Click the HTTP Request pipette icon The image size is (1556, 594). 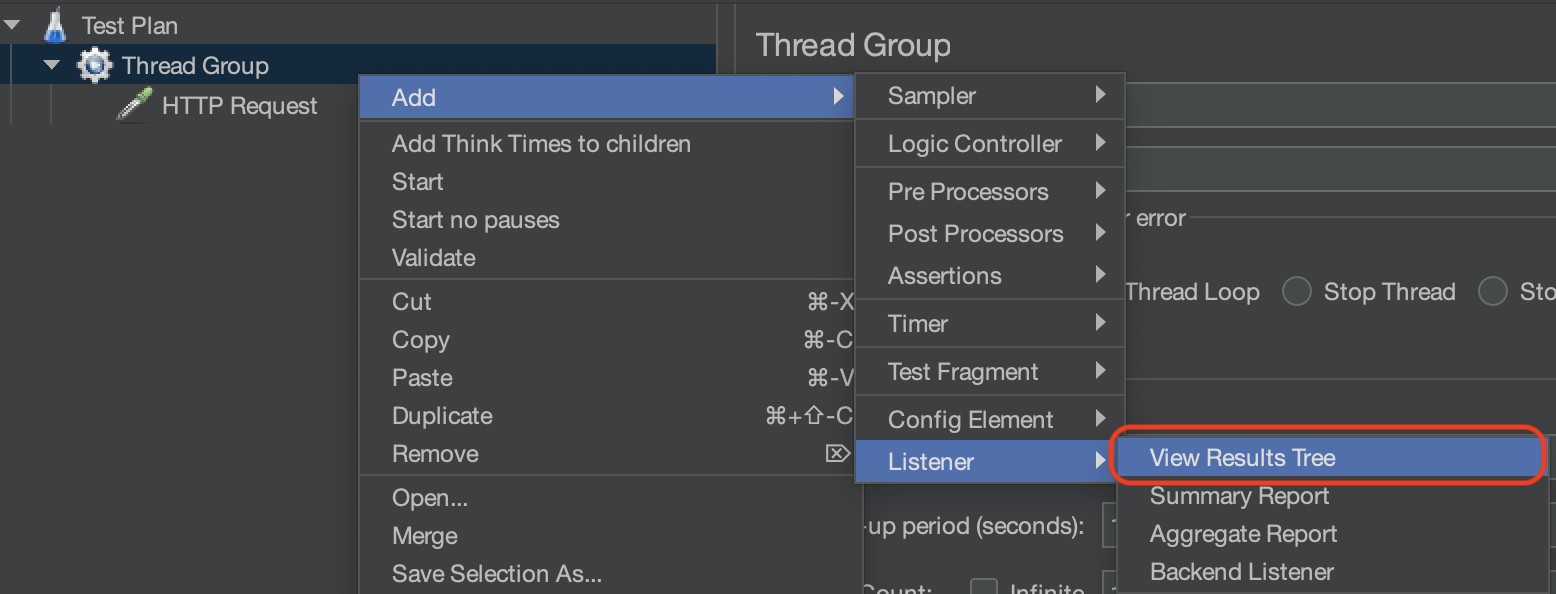coord(134,105)
